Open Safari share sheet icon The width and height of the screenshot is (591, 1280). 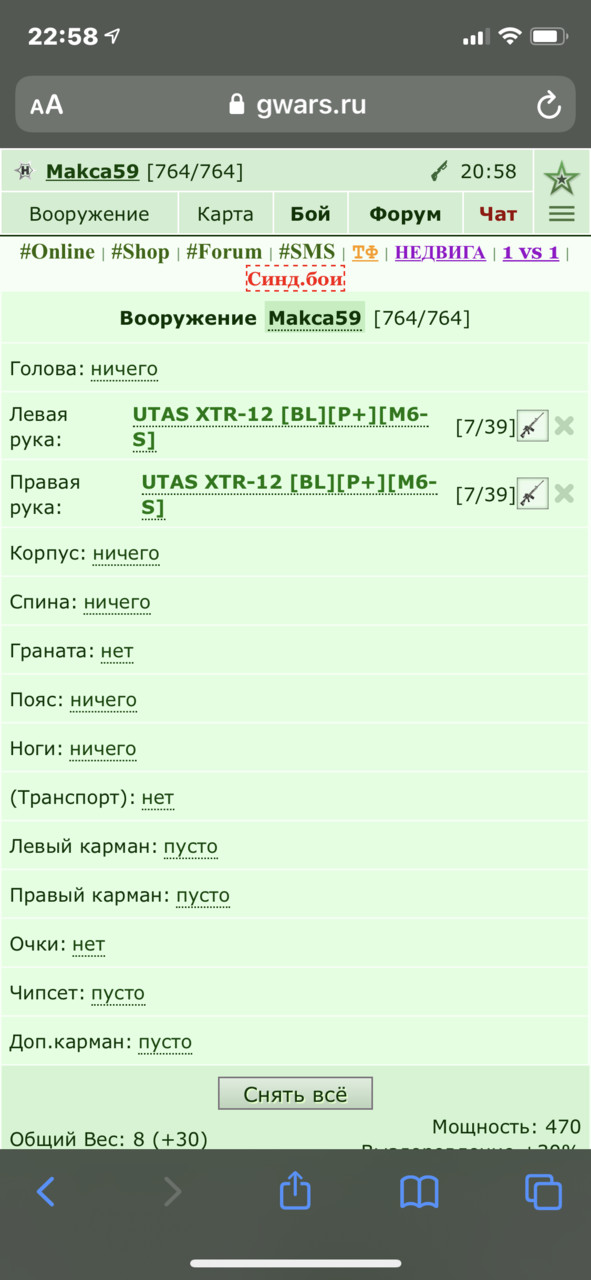pyautogui.click(x=295, y=1190)
